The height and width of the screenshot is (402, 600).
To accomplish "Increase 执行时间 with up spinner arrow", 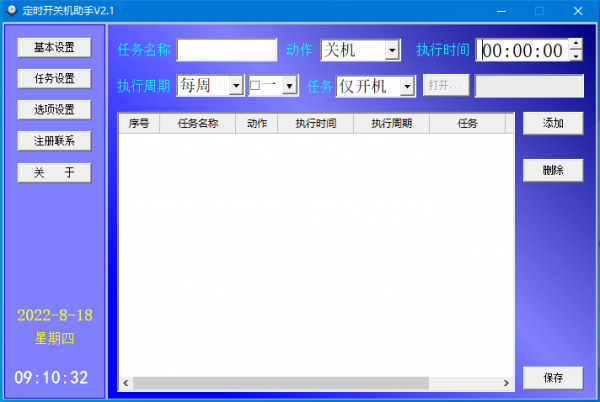I will [x=576, y=44].
